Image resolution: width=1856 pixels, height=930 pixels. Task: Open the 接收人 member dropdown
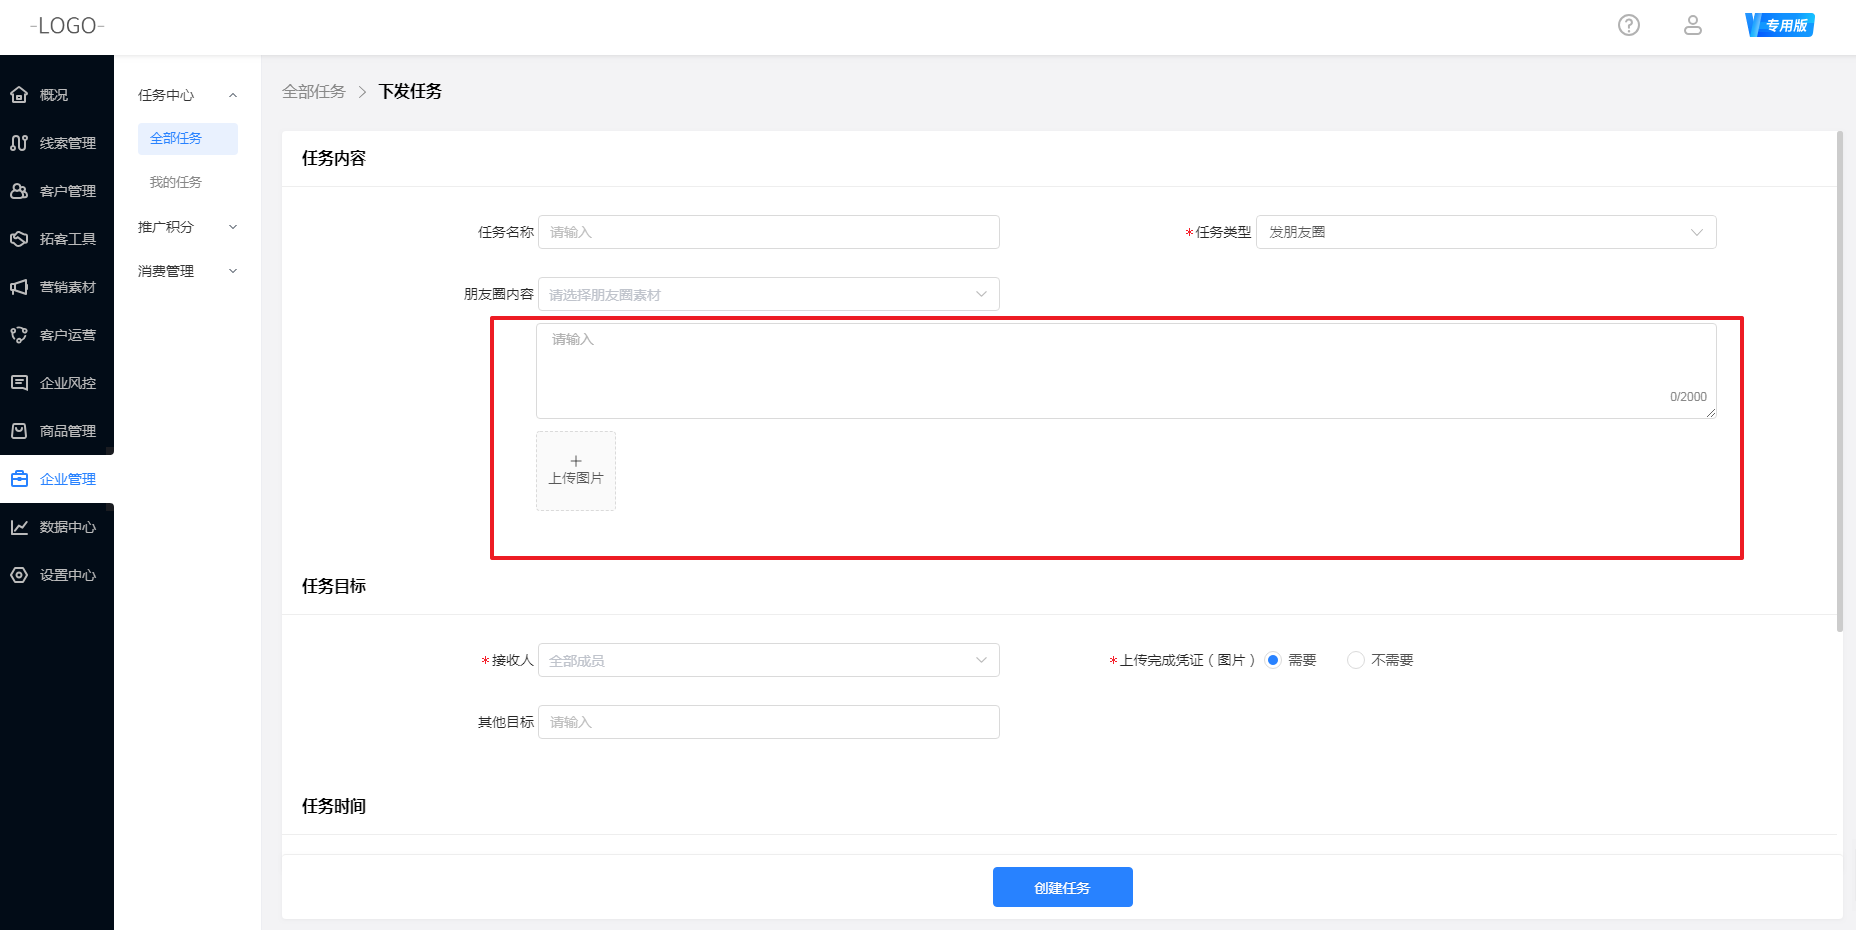(768, 660)
